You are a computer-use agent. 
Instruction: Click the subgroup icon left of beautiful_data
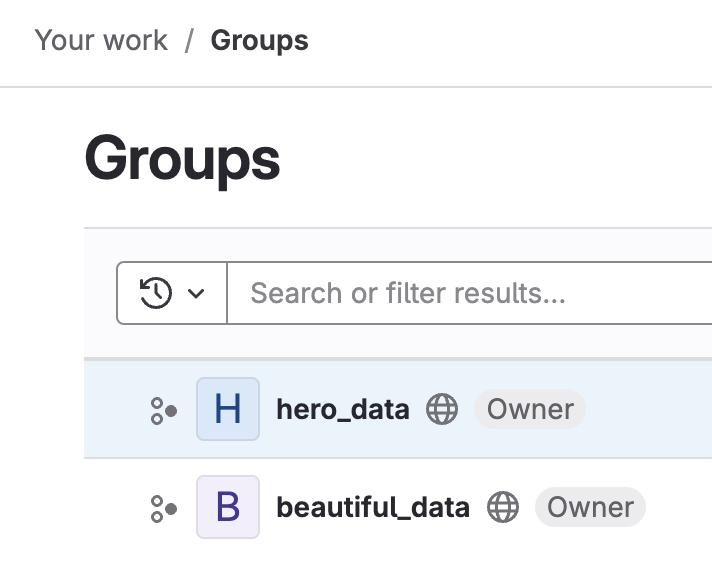(163, 508)
